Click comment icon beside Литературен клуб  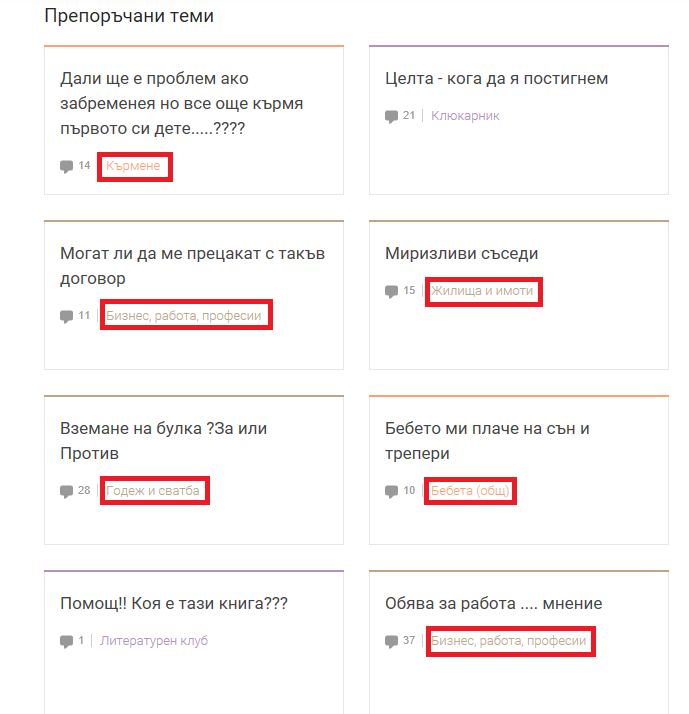click(x=66, y=641)
